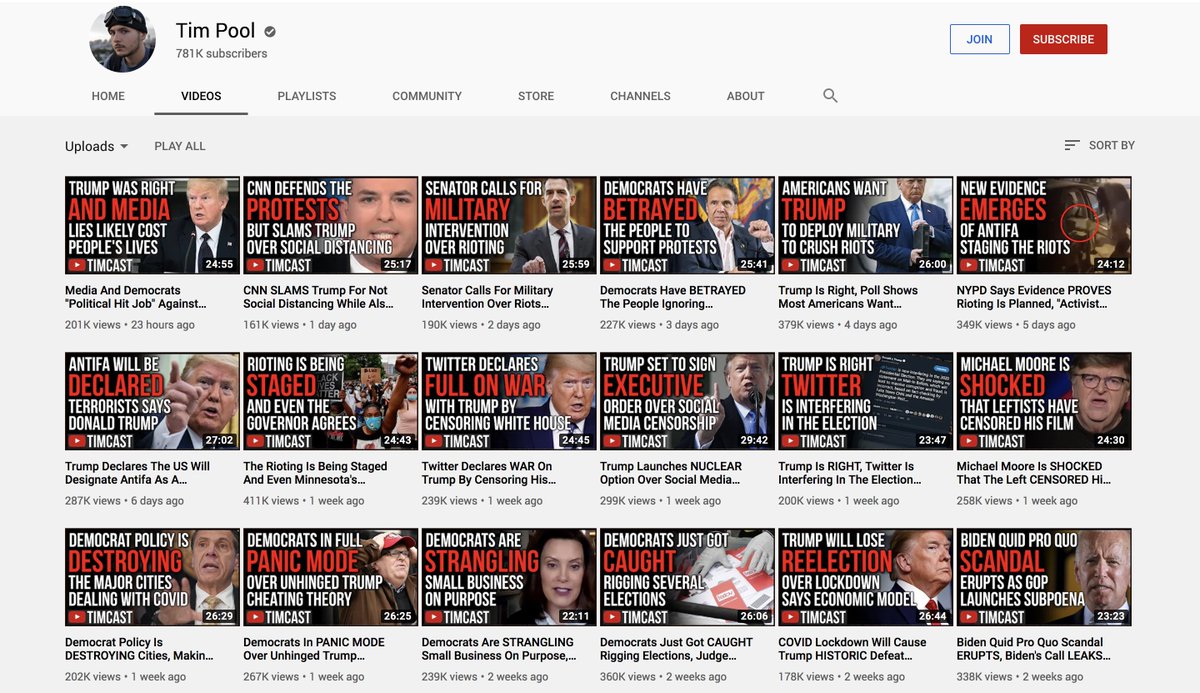This screenshot has width=1200, height=693.
Task: Expand the Uploads dropdown
Action: [x=97, y=146]
